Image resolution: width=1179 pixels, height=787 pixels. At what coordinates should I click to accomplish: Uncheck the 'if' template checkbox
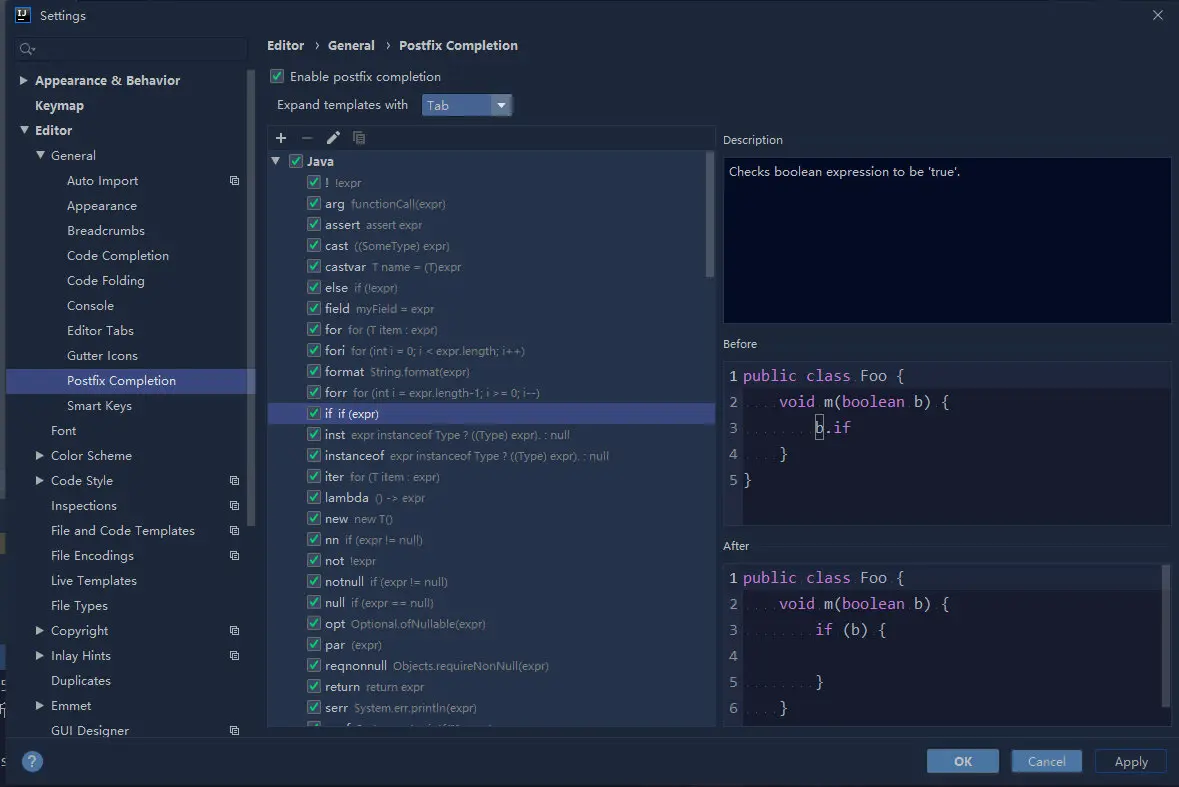coord(314,413)
